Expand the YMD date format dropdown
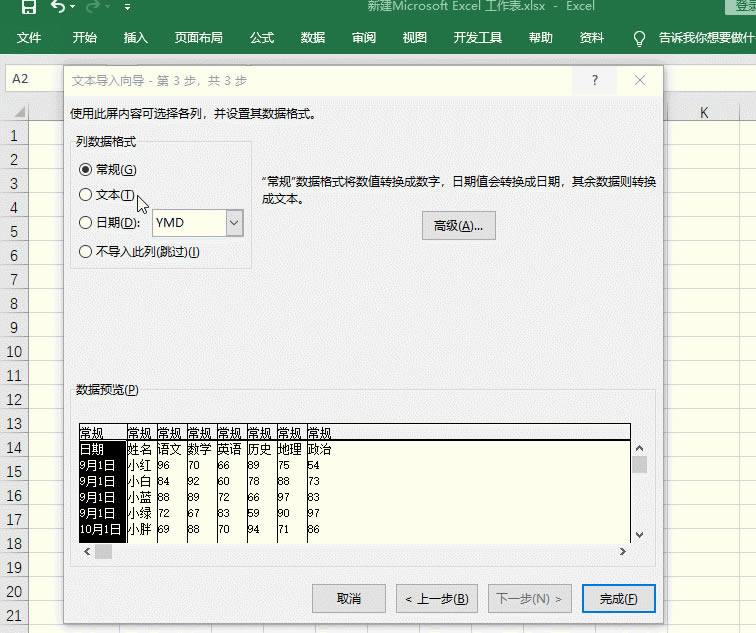Viewport: 756px width, 633px height. (234, 223)
